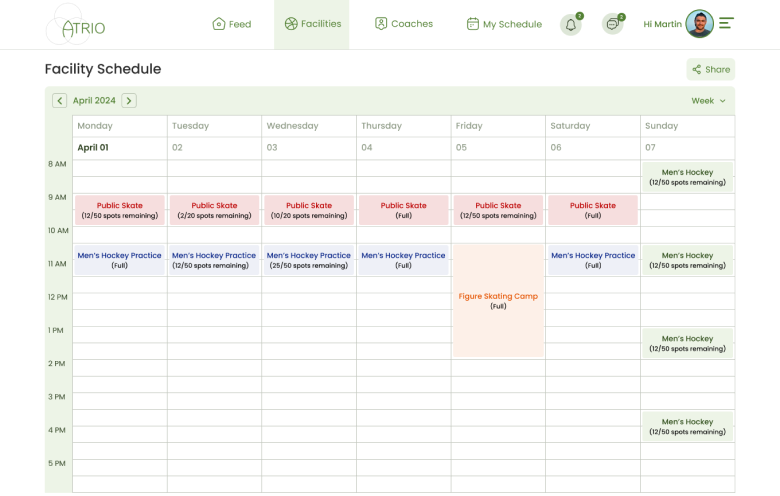
Task: Click Martin's profile avatar
Action: tap(700, 24)
